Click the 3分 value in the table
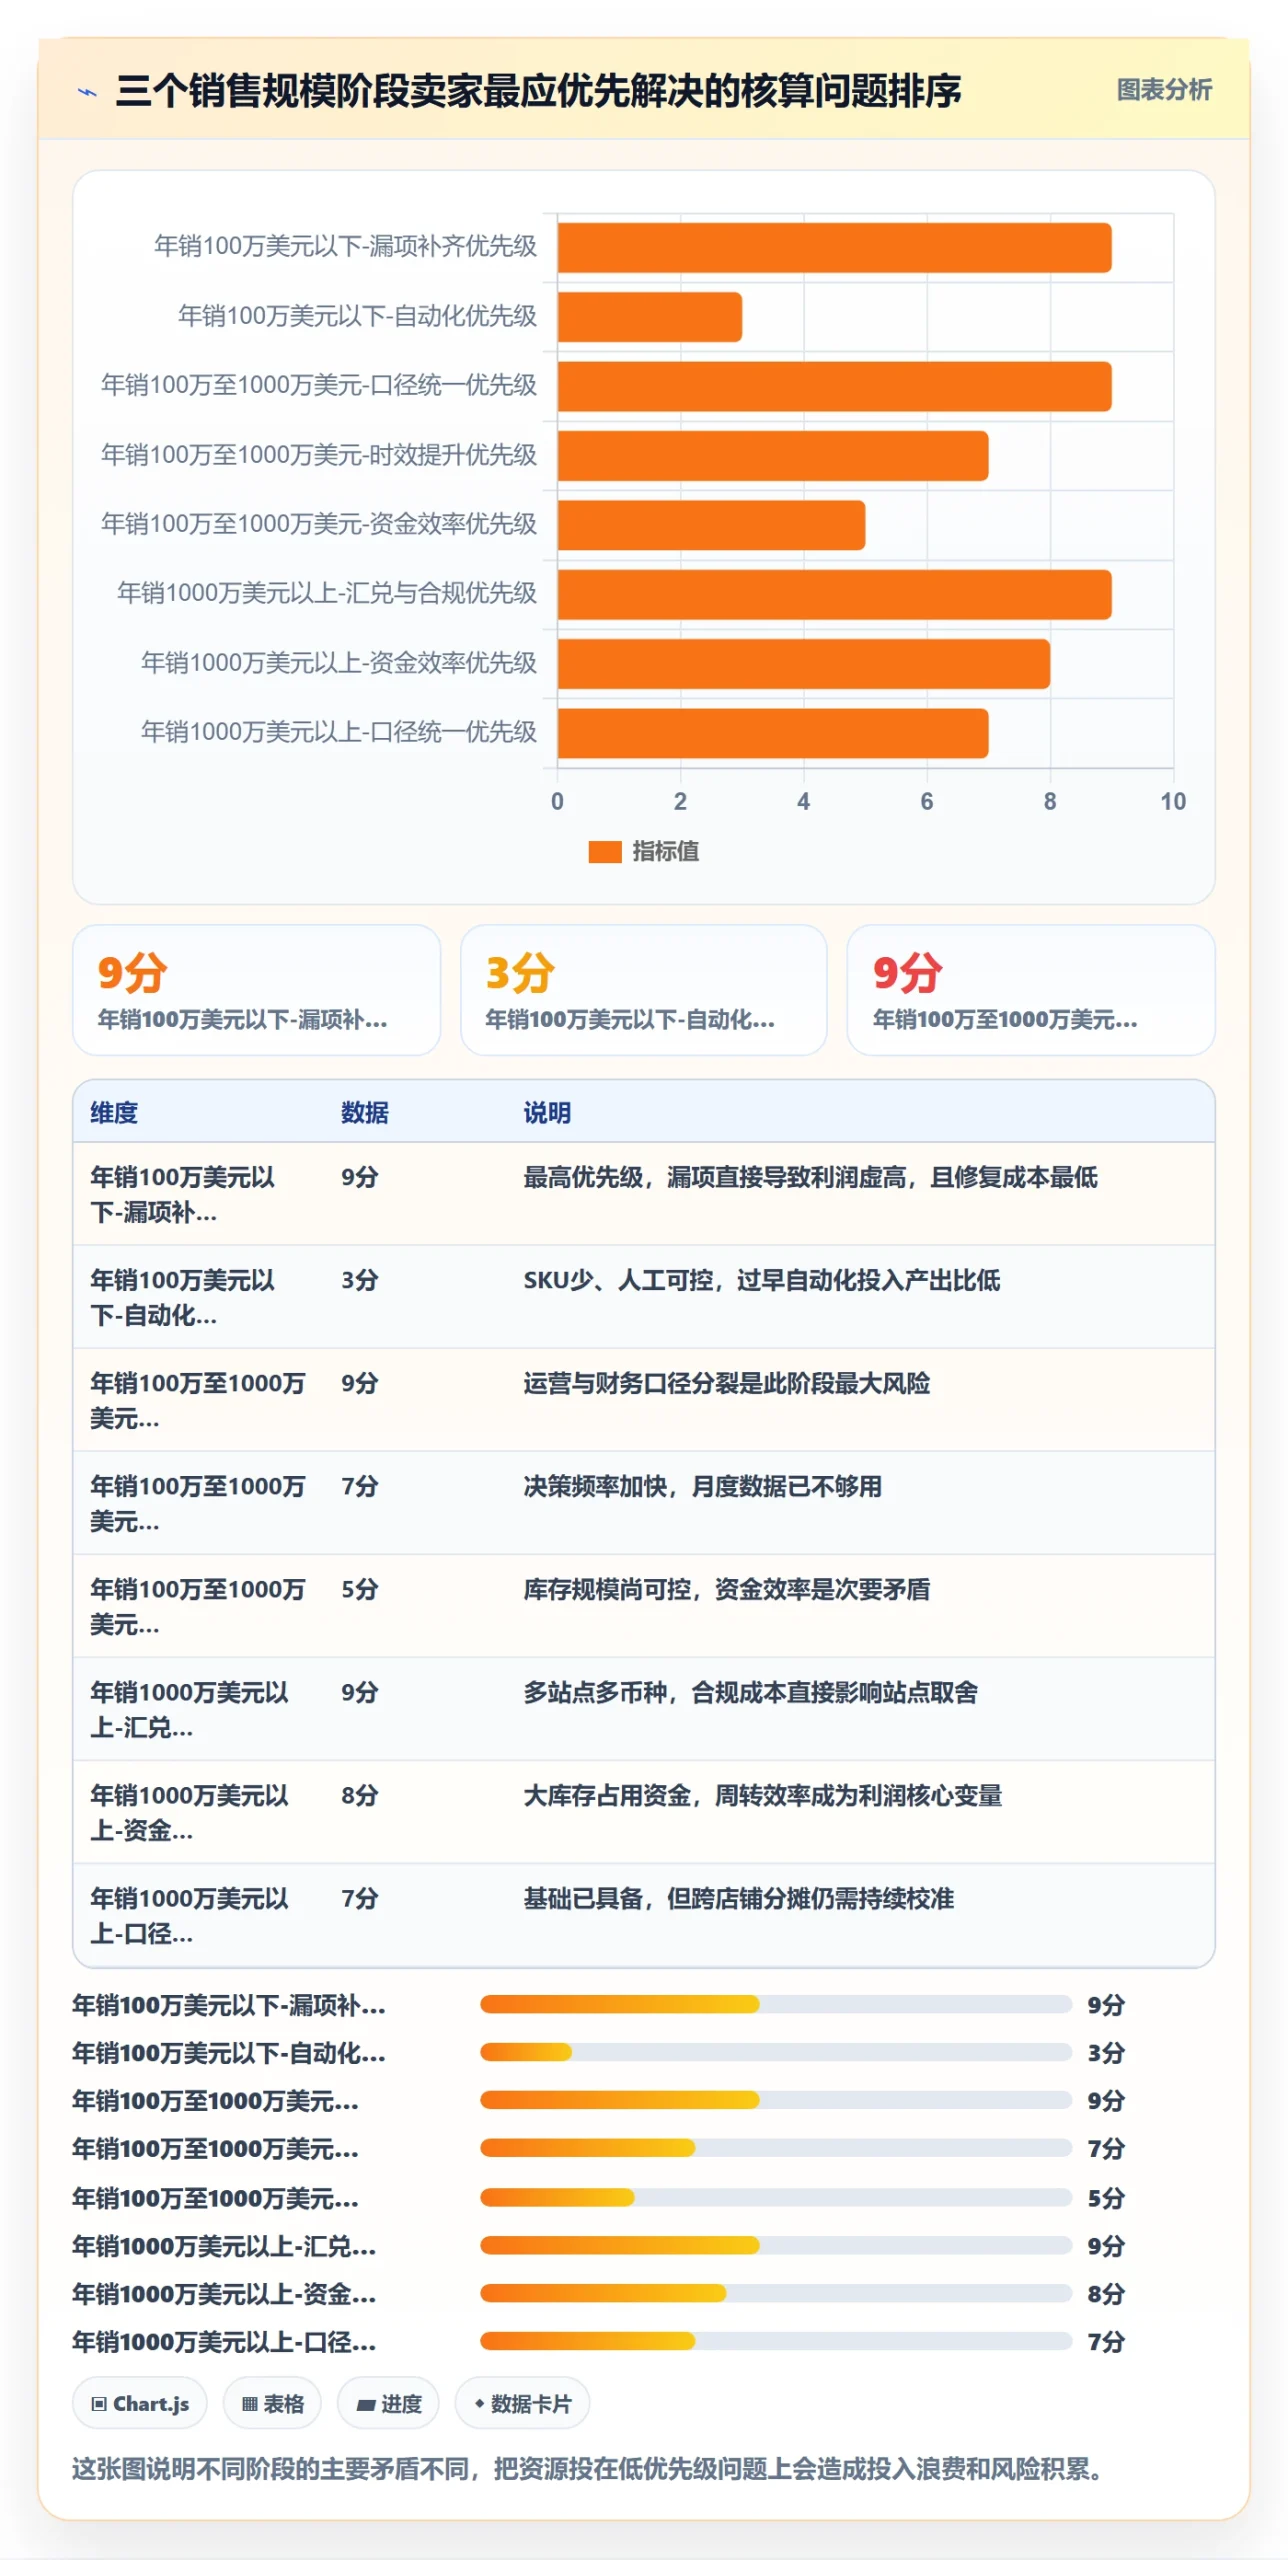Screen dimensions: 1288x2560 coord(360,1280)
